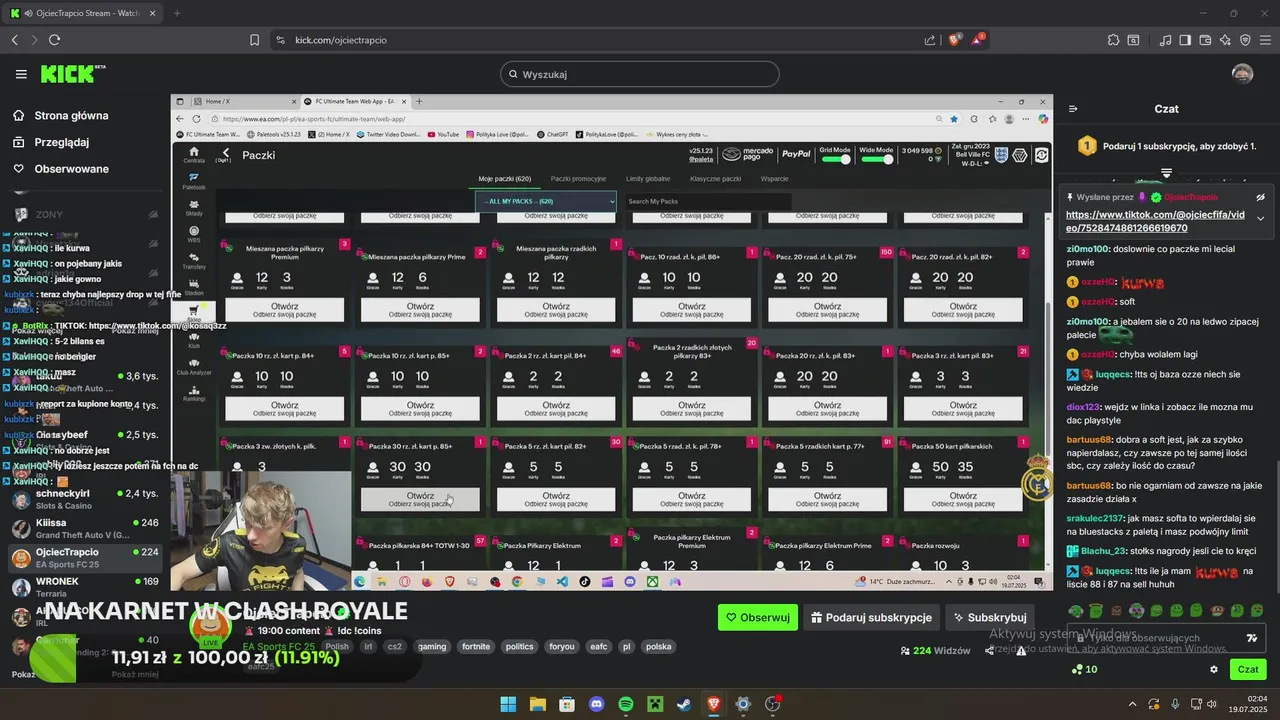1280x720 pixels.
Task: Open the Brave VPN shield icon
Action: point(1245,40)
